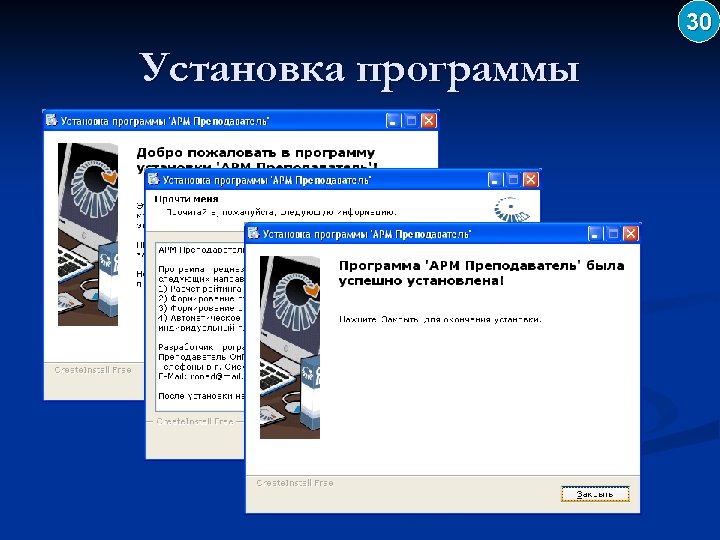
Task: Minimize the middle 'Прочти меня' window
Action: click(495, 180)
